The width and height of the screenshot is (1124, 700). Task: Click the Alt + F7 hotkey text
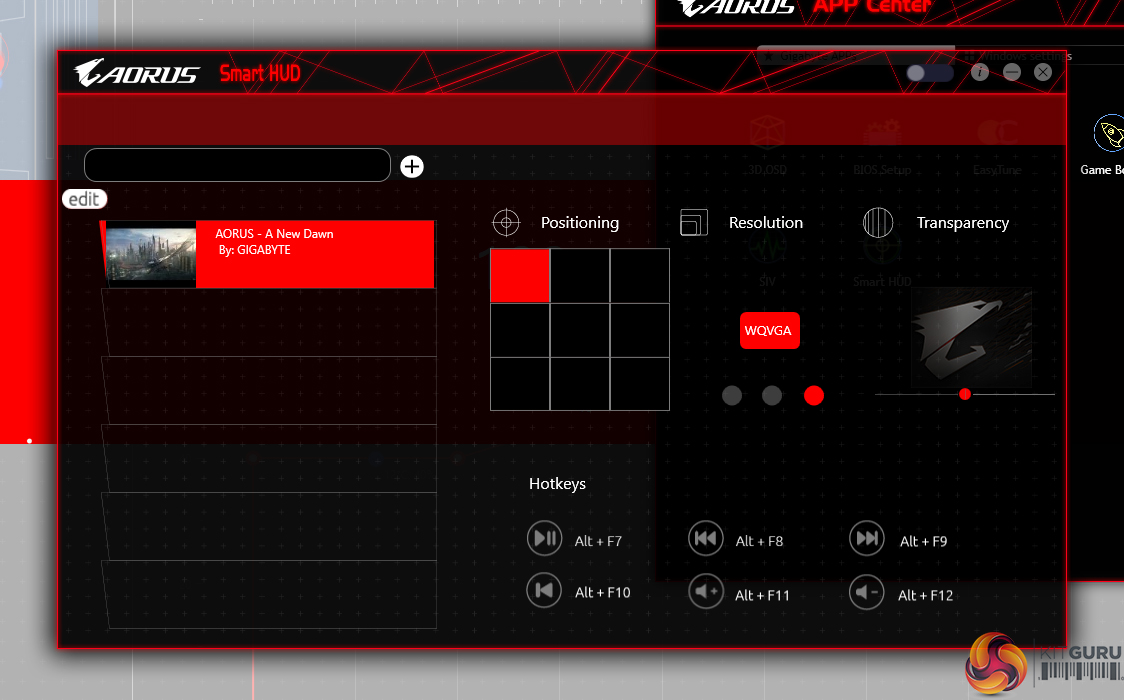pos(598,541)
